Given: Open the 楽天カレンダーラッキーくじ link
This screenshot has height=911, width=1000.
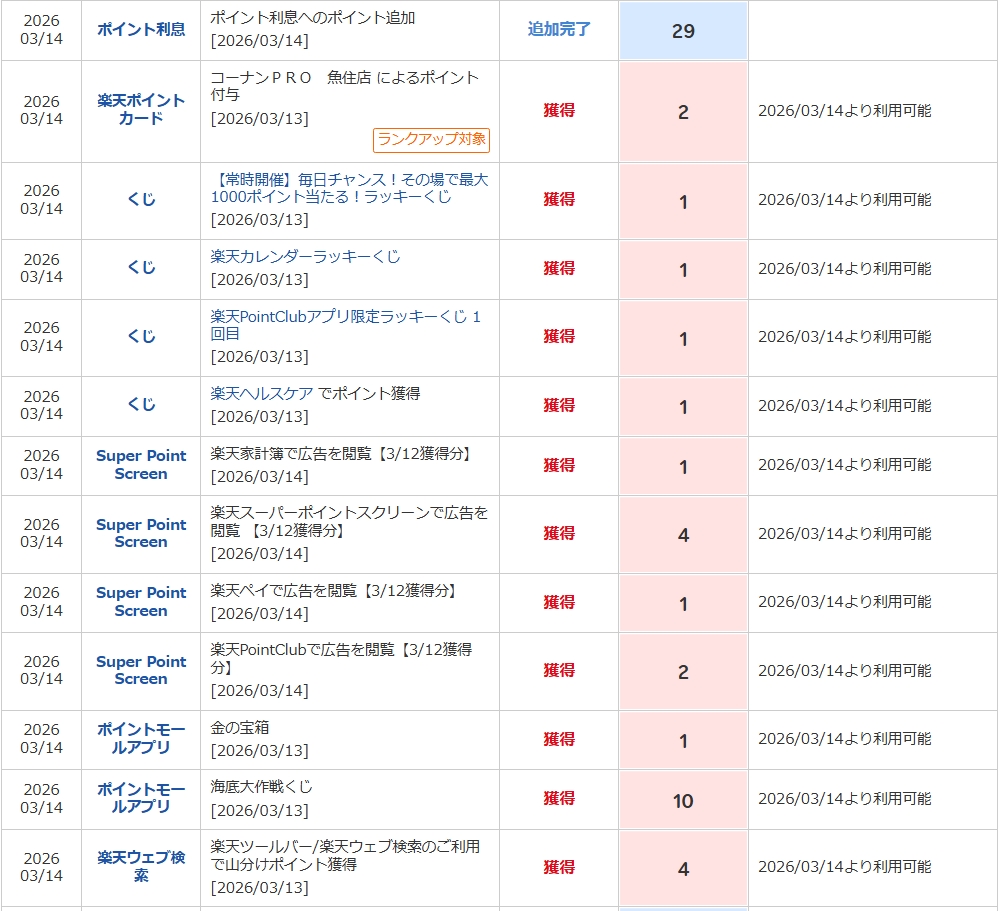Looking at the screenshot, I should pyautogui.click(x=305, y=257).
